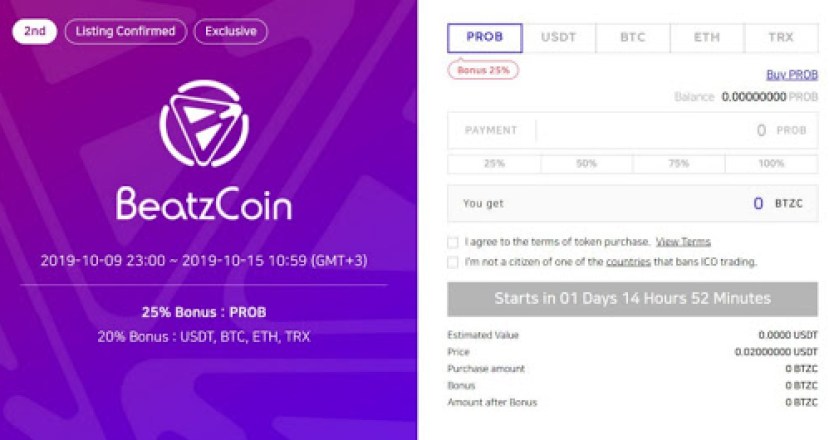
Task: Set payment amount to 25%
Action: (494, 163)
